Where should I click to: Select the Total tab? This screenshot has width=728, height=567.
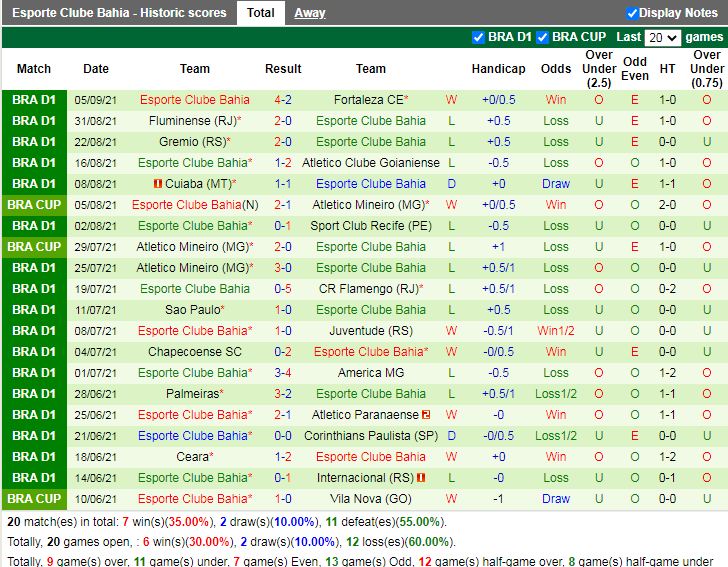(261, 13)
